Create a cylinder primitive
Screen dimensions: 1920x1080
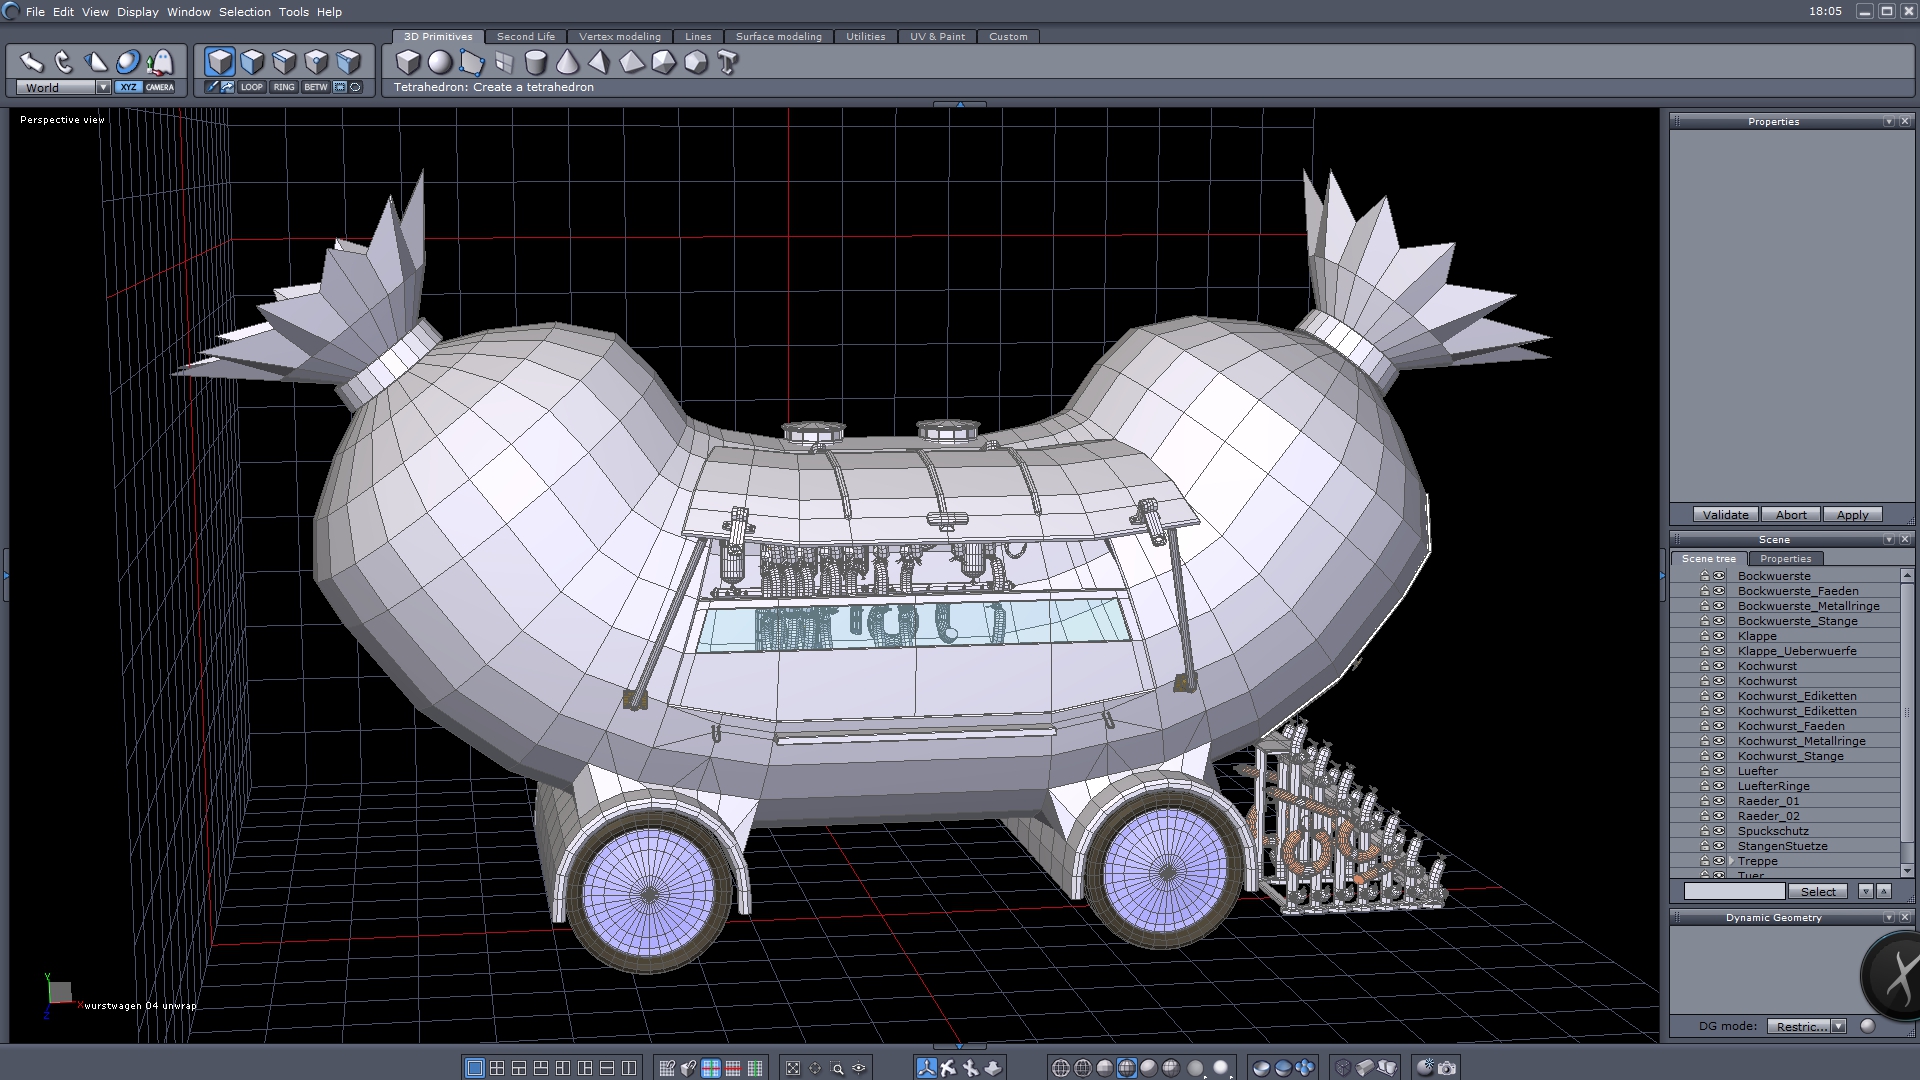click(536, 63)
